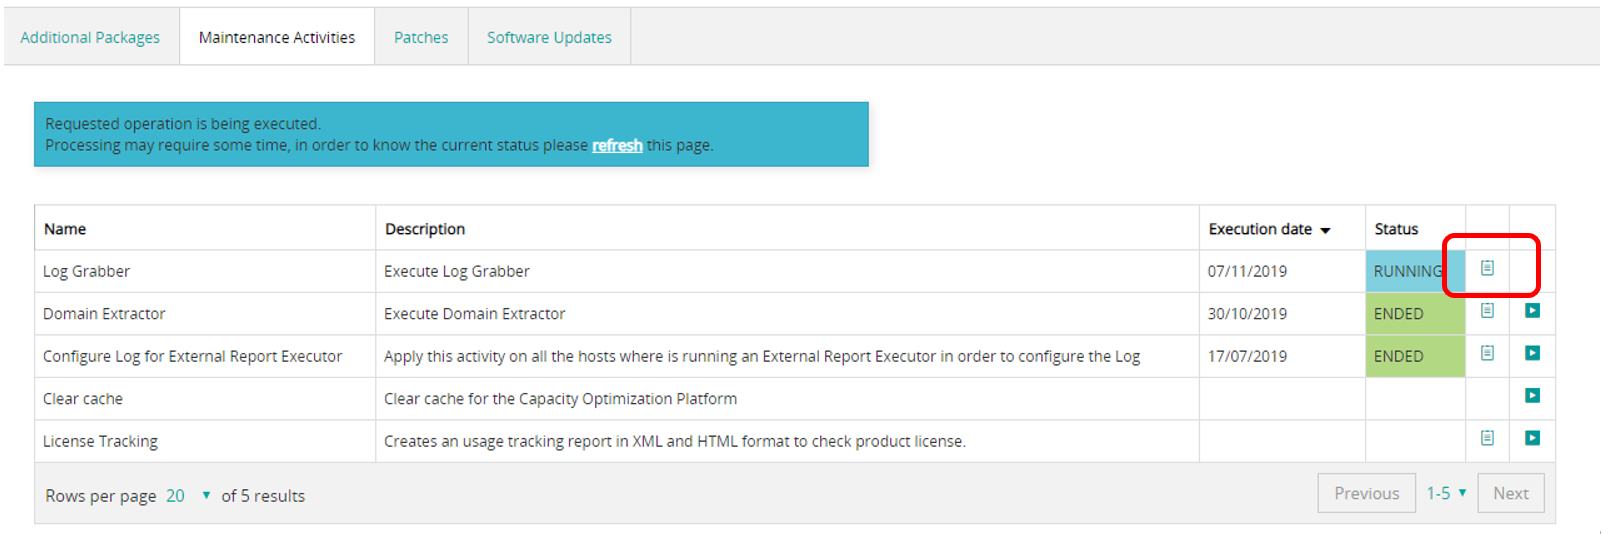
Task: Run Configure Log for External Report Executor
Action: (x=1532, y=353)
